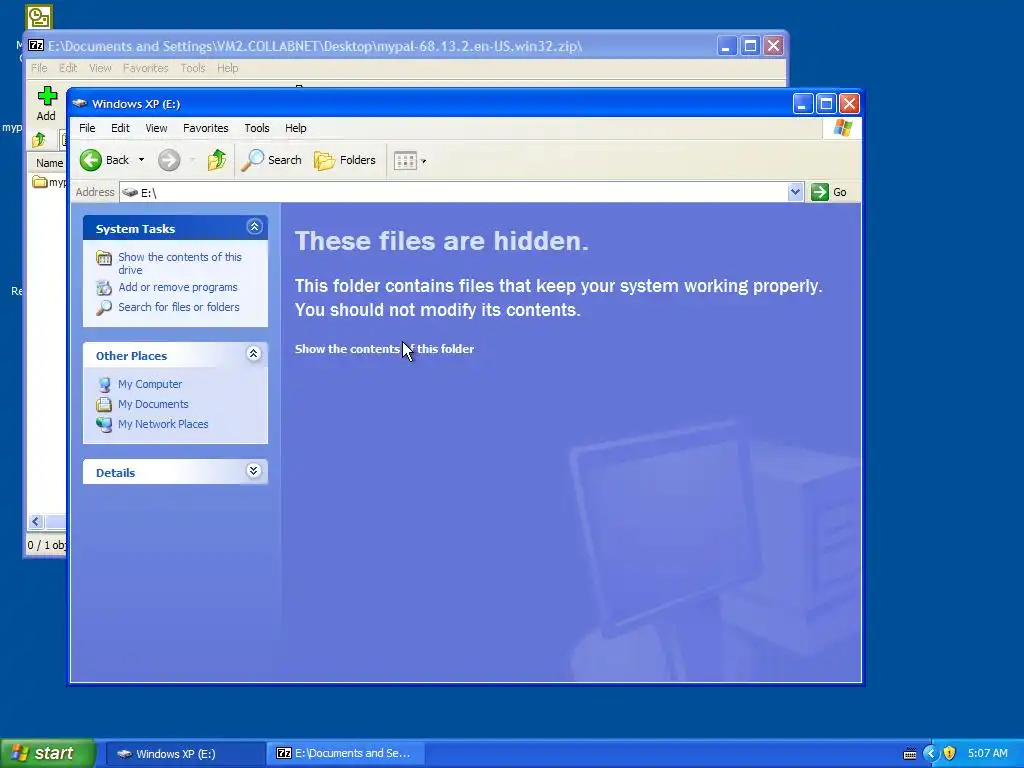
Task: Click the Add or remove programs icon
Action: (104, 287)
